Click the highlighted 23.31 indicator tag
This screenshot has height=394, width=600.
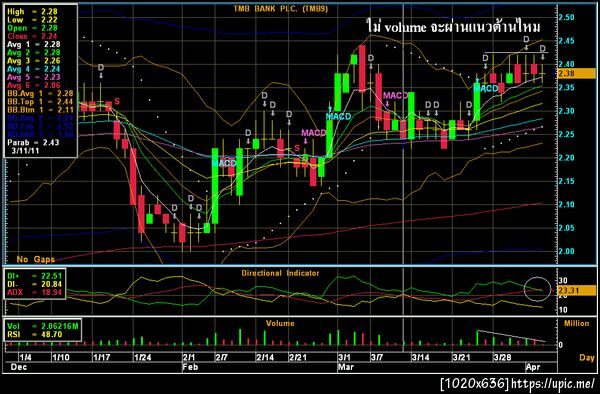577,290
